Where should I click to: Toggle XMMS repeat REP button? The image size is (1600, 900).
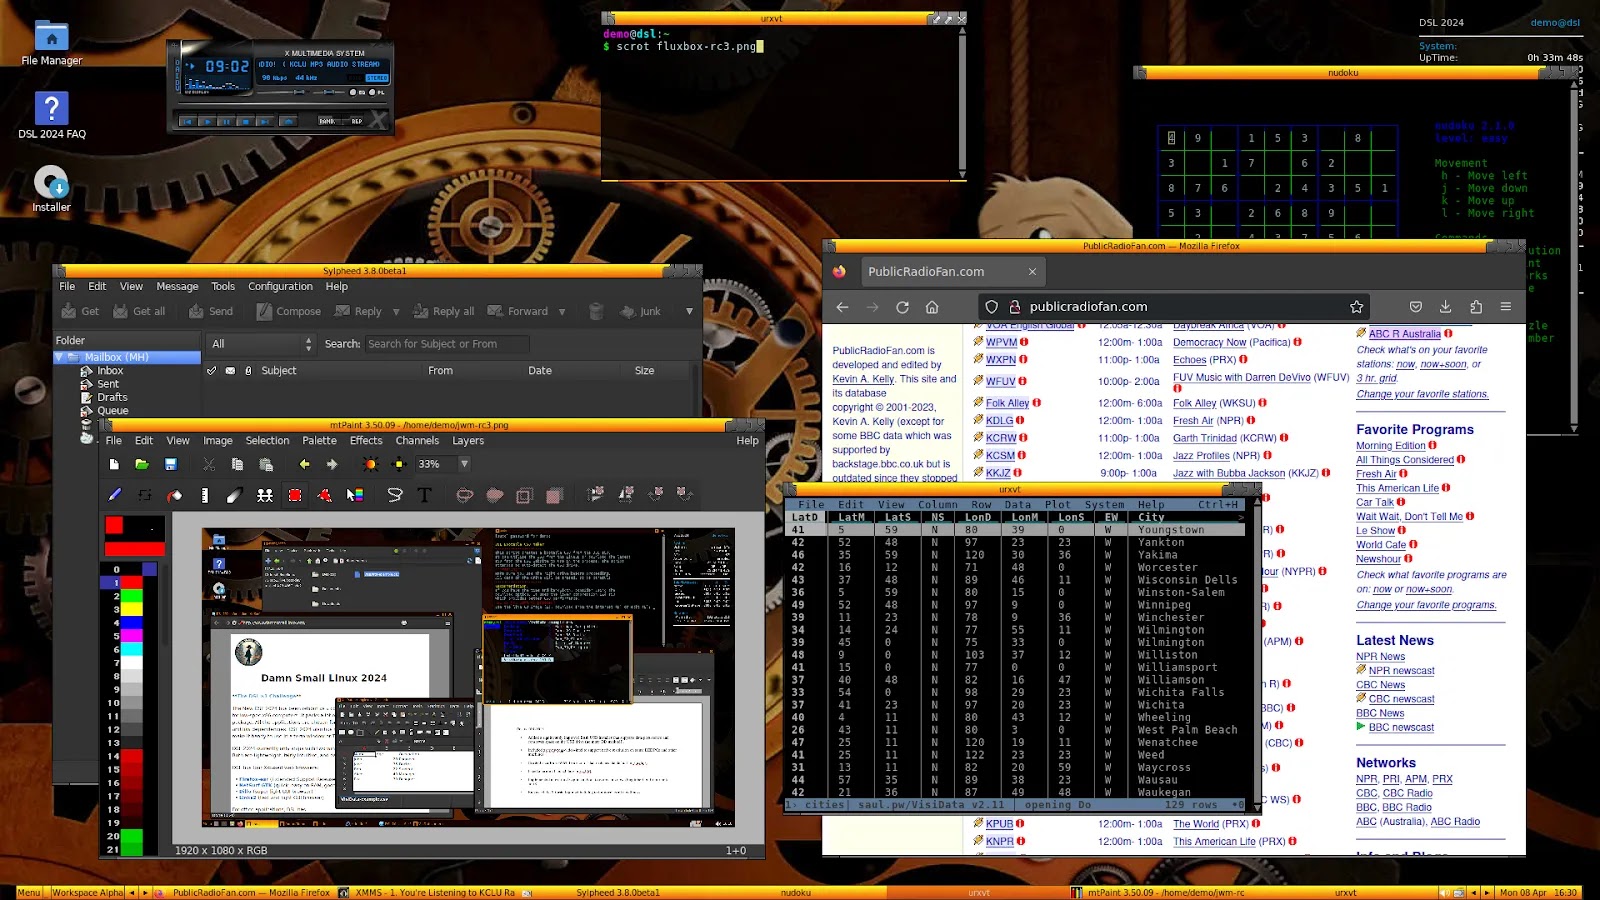(355, 121)
